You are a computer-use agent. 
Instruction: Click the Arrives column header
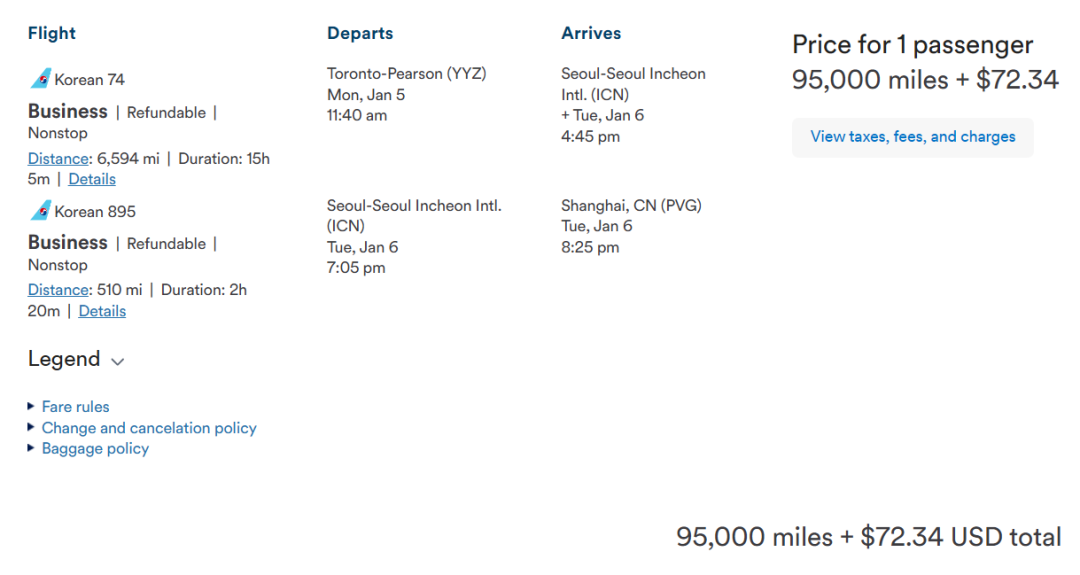(591, 33)
